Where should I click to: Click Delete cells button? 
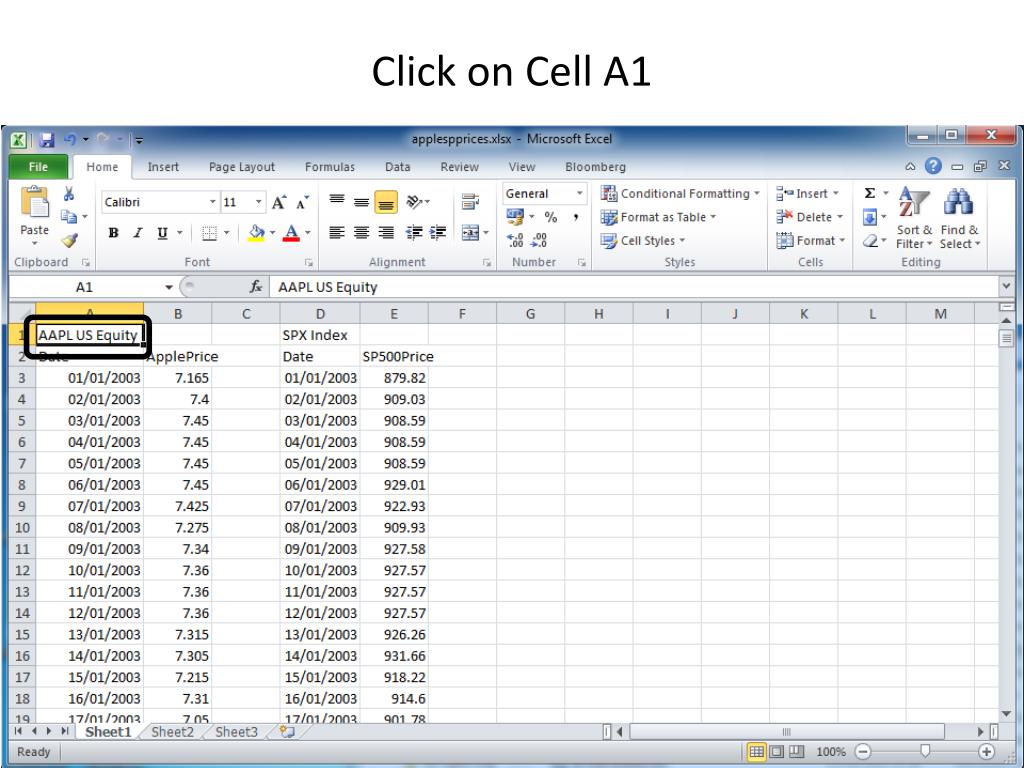click(810, 217)
